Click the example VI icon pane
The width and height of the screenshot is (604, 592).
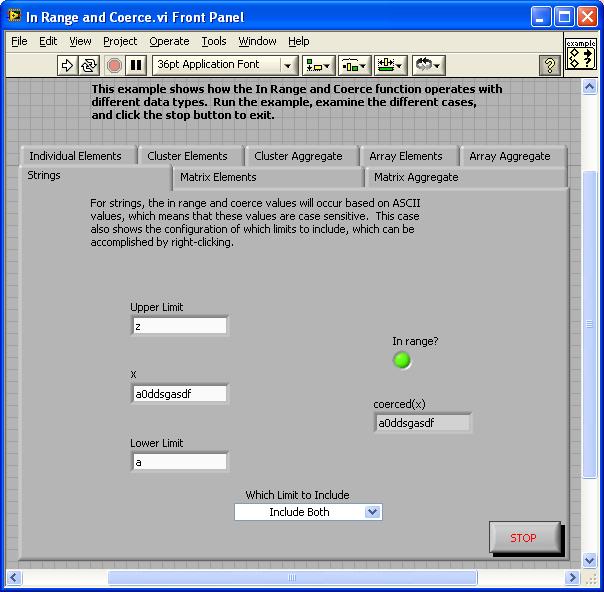(581, 54)
